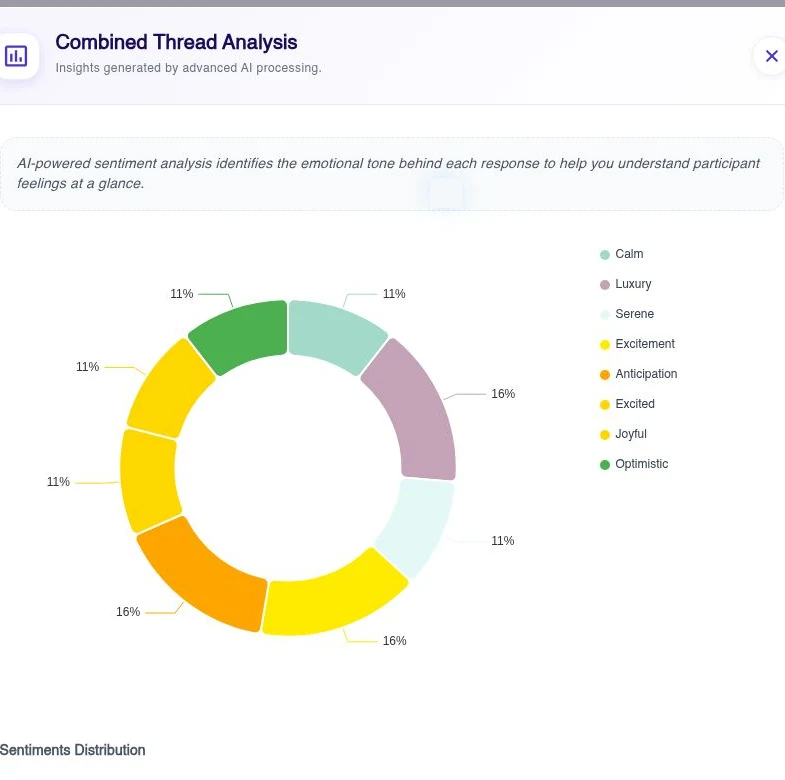Click the 11% label above green segment
This screenshot has height=780, width=785.
point(181,294)
